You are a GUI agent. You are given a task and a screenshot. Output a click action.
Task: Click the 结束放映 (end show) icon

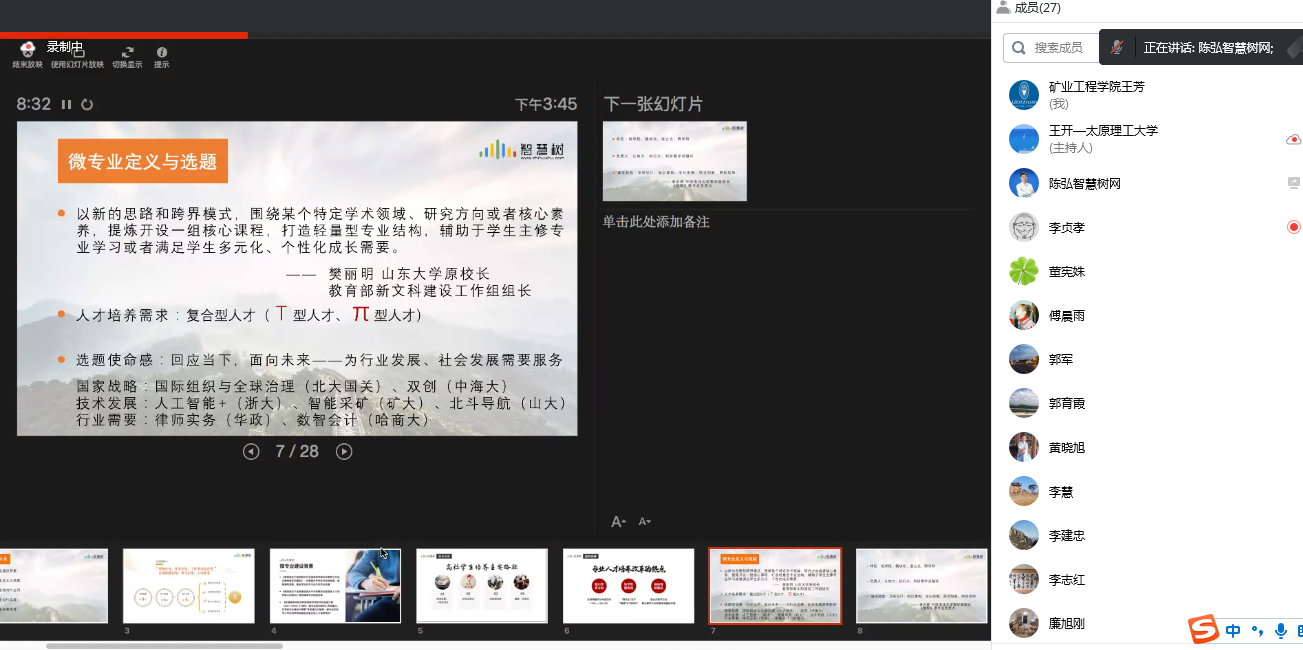pos(28,51)
